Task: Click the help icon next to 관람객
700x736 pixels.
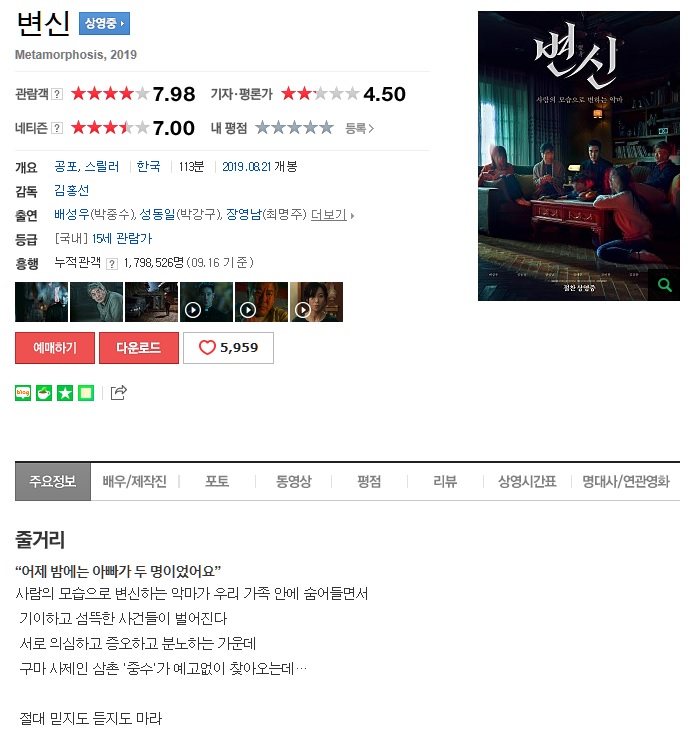Action: pos(57,94)
